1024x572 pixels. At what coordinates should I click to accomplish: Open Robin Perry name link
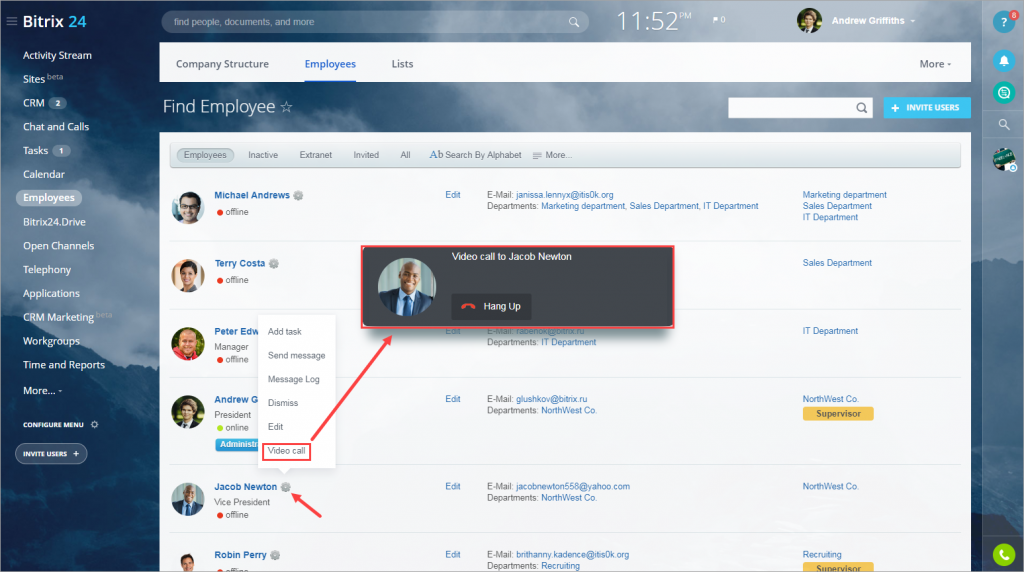pos(240,555)
